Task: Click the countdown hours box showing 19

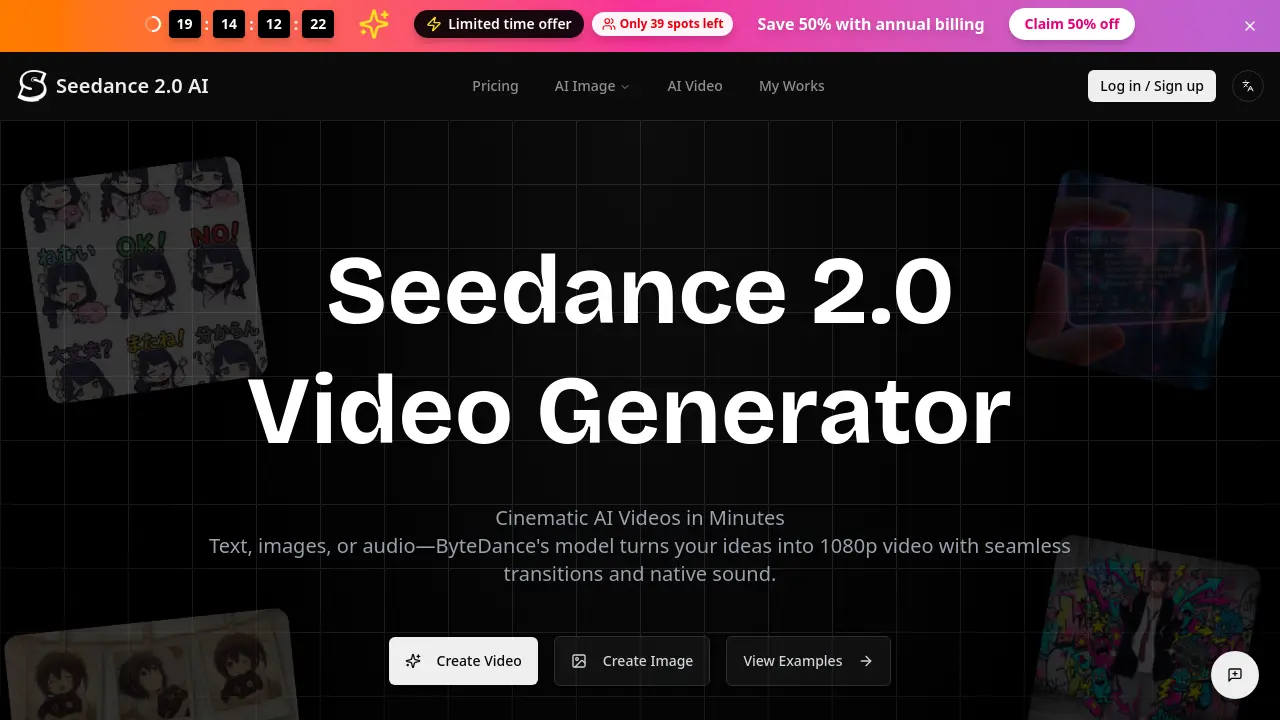Action: coord(185,24)
